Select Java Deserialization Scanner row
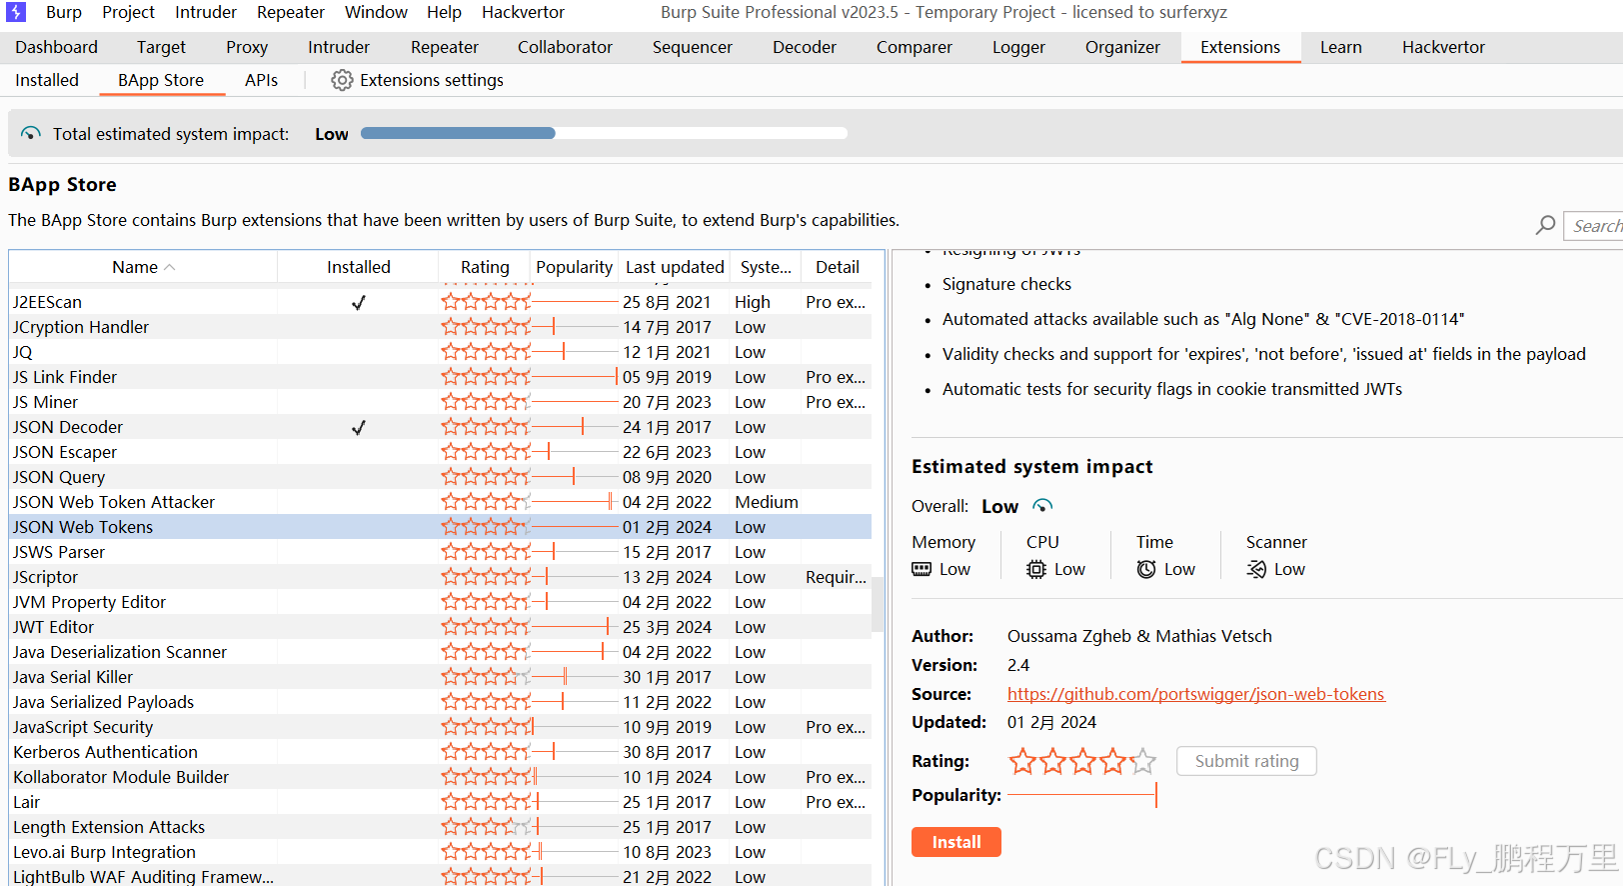 pyautogui.click(x=440, y=652)
